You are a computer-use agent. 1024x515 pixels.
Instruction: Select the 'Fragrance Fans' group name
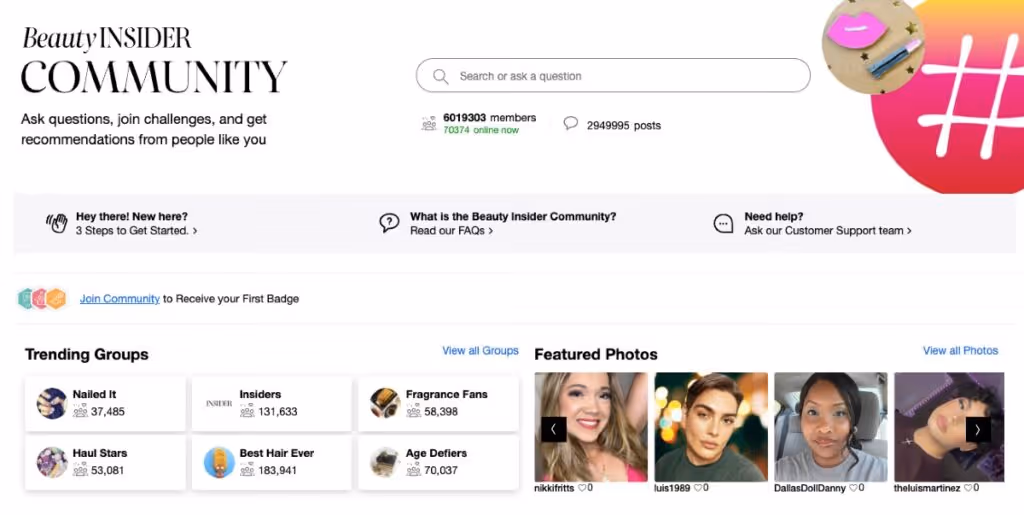pyautogui.click(x=447, y=394)
